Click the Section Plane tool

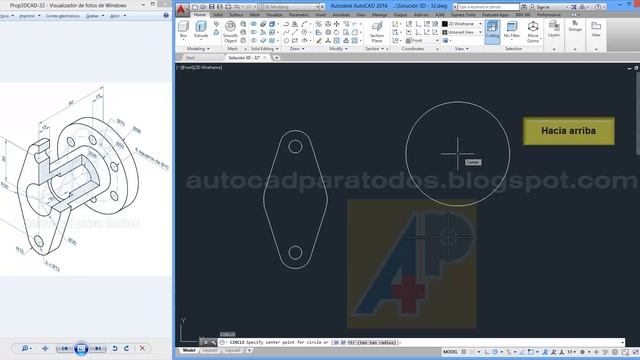[377, 32]
